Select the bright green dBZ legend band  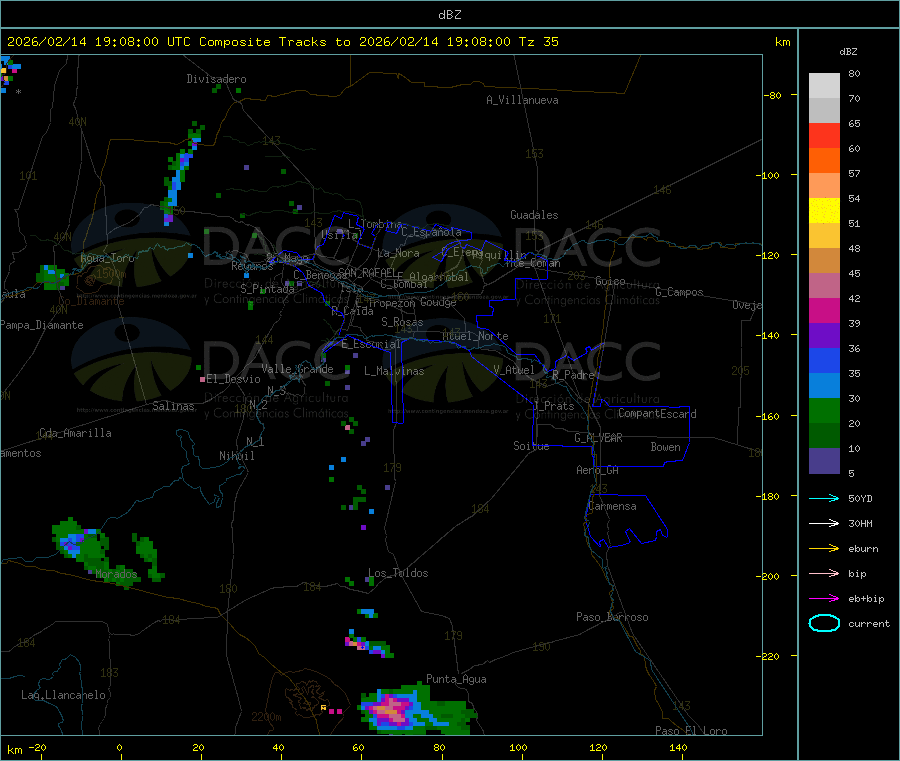tap(824, 410)
